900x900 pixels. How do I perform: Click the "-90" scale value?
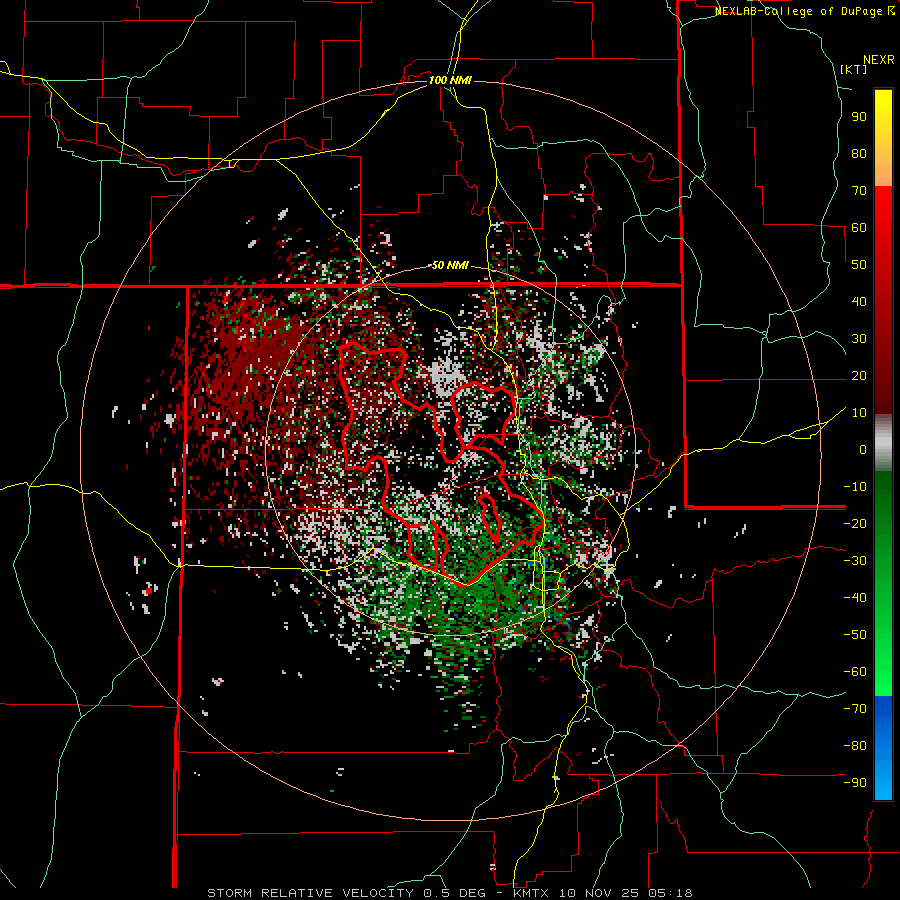pyautogui.click(x=855, y=783)
